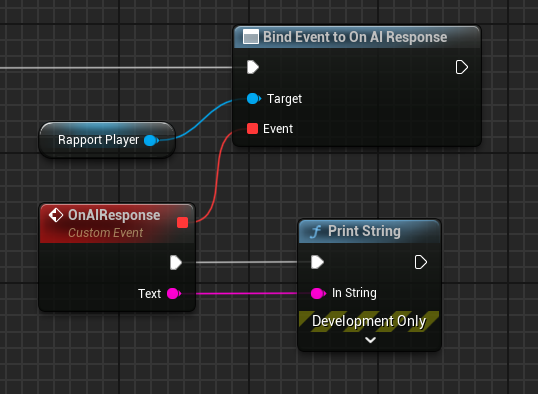
Task: Click the Rapport Player variable output pin
Action: pyautogui.click(x=151, y=140)
